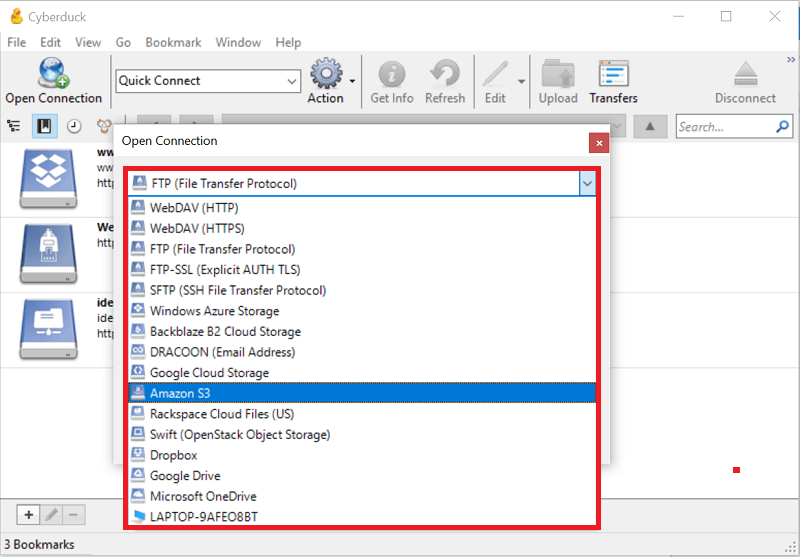
Task: Choose Google Cloud Storage
Action: (362, 372)
